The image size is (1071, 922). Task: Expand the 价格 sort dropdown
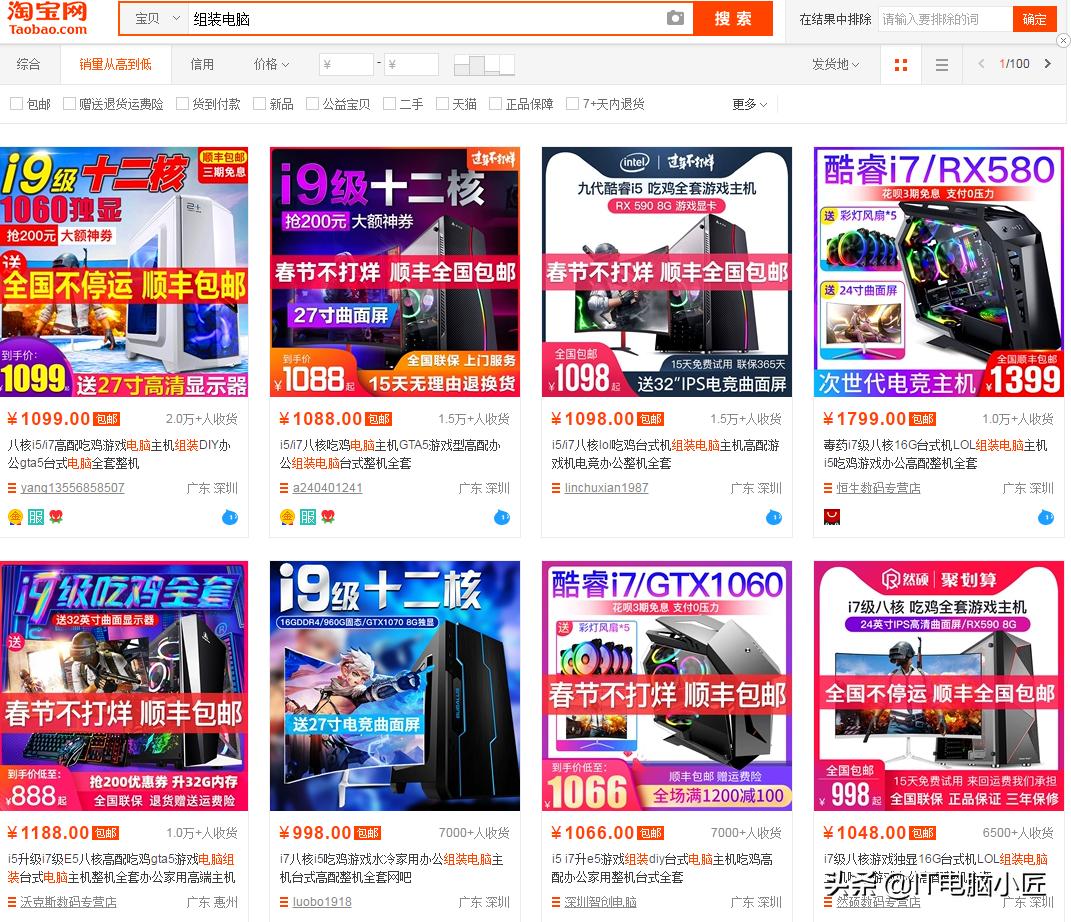click(271, 64)
